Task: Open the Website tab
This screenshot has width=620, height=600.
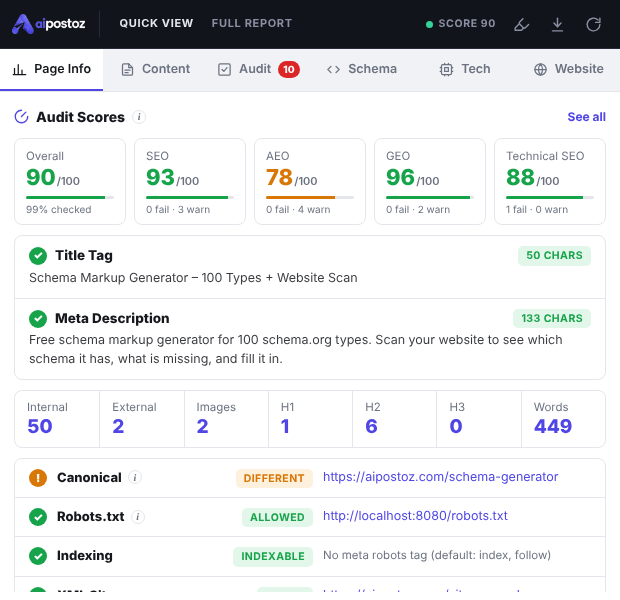Action: 569,69
